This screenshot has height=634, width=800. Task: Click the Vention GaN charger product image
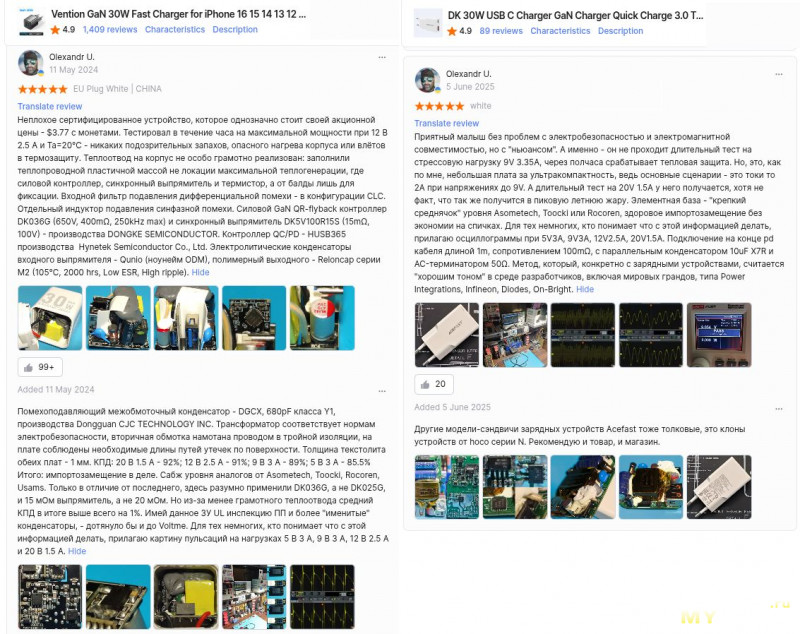[x=31, y=22]
